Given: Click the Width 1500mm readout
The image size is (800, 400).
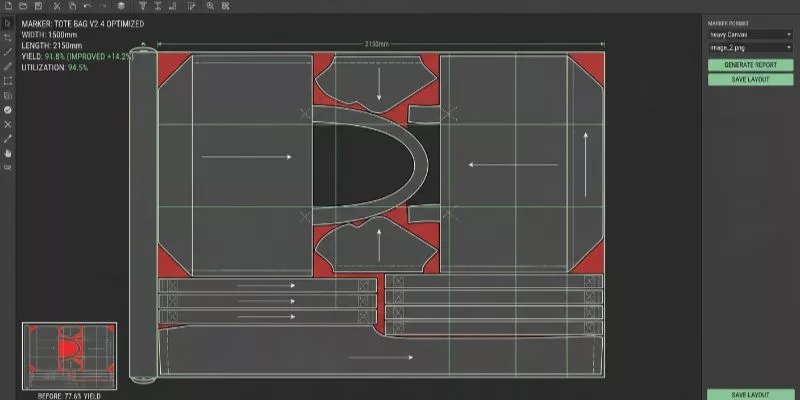Looking at the screenshot, I should tap(49, 35).
